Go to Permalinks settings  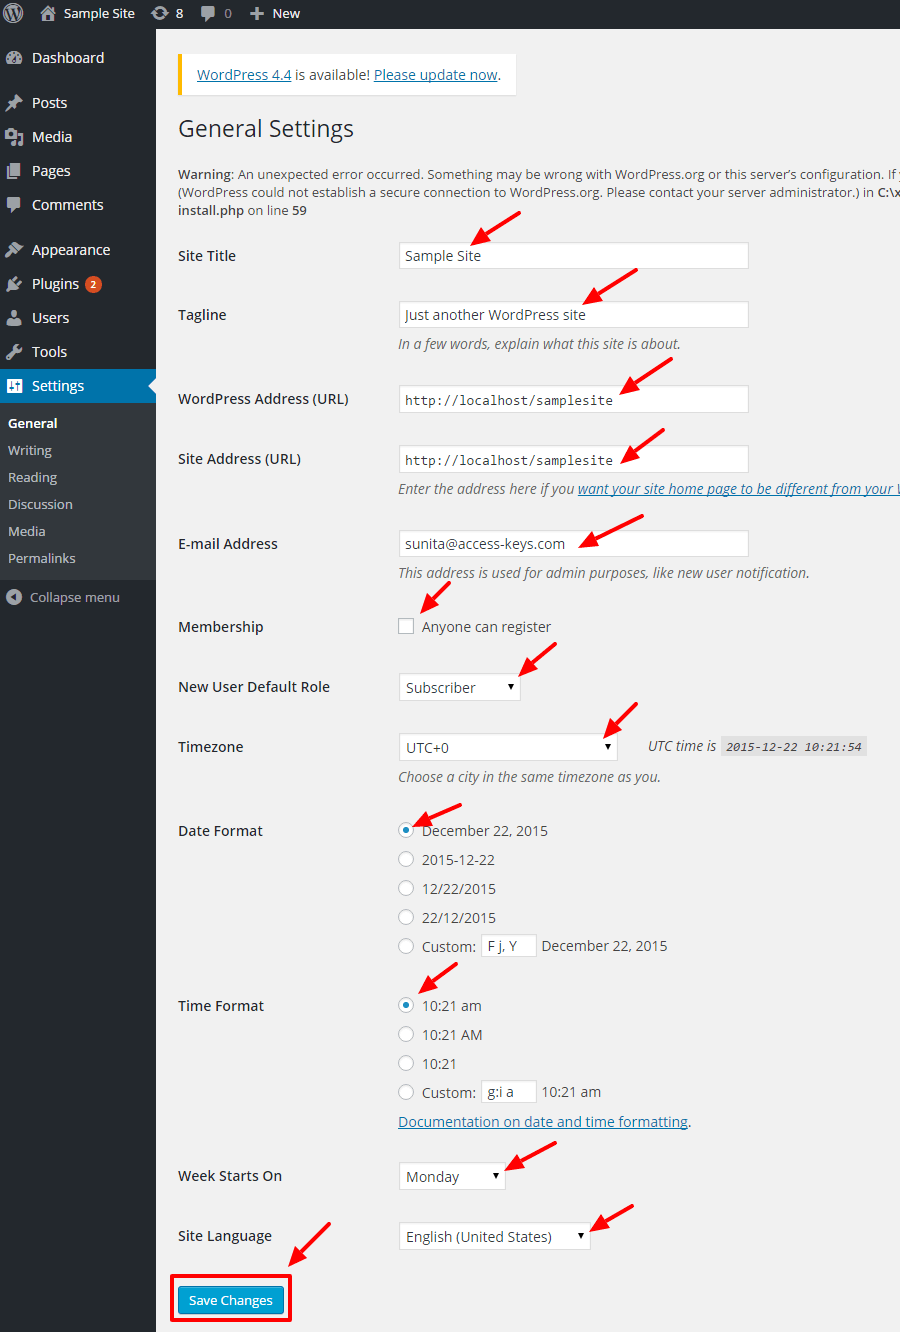(42, 559)
